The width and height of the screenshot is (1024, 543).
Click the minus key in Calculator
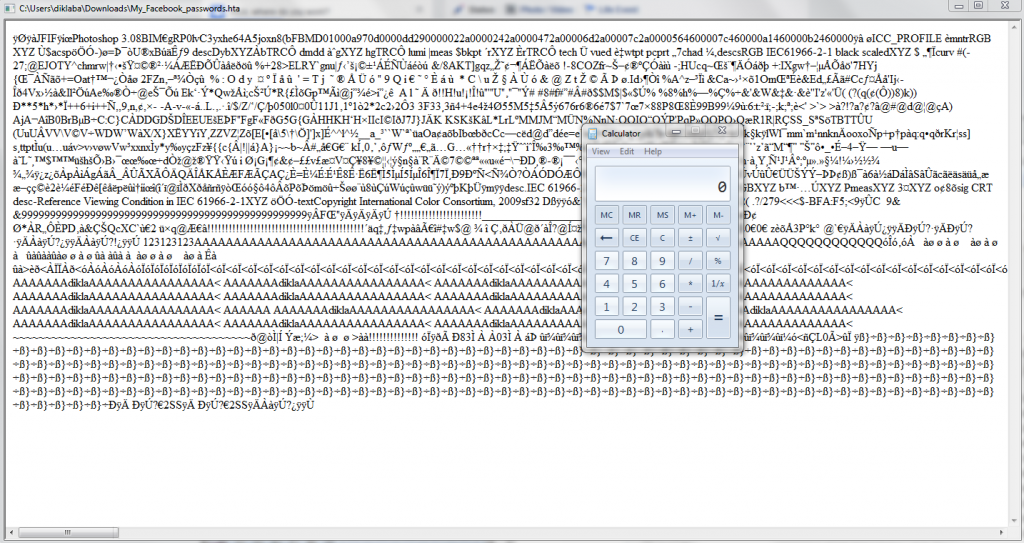(x=690, y=306)
